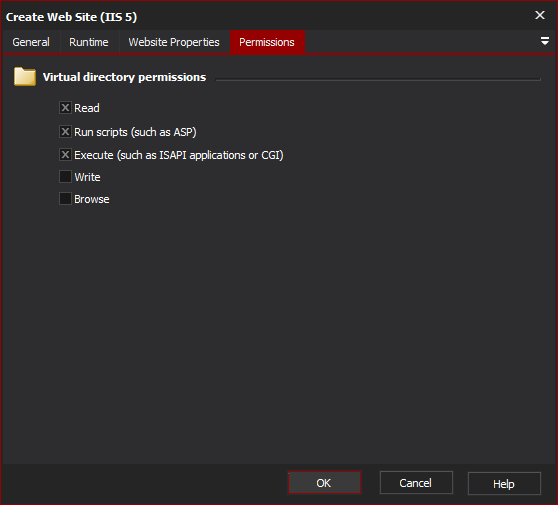Screen dimensions: 558x505
Task: Go to the Website Properties tab
Action: (x=174, y=42)
